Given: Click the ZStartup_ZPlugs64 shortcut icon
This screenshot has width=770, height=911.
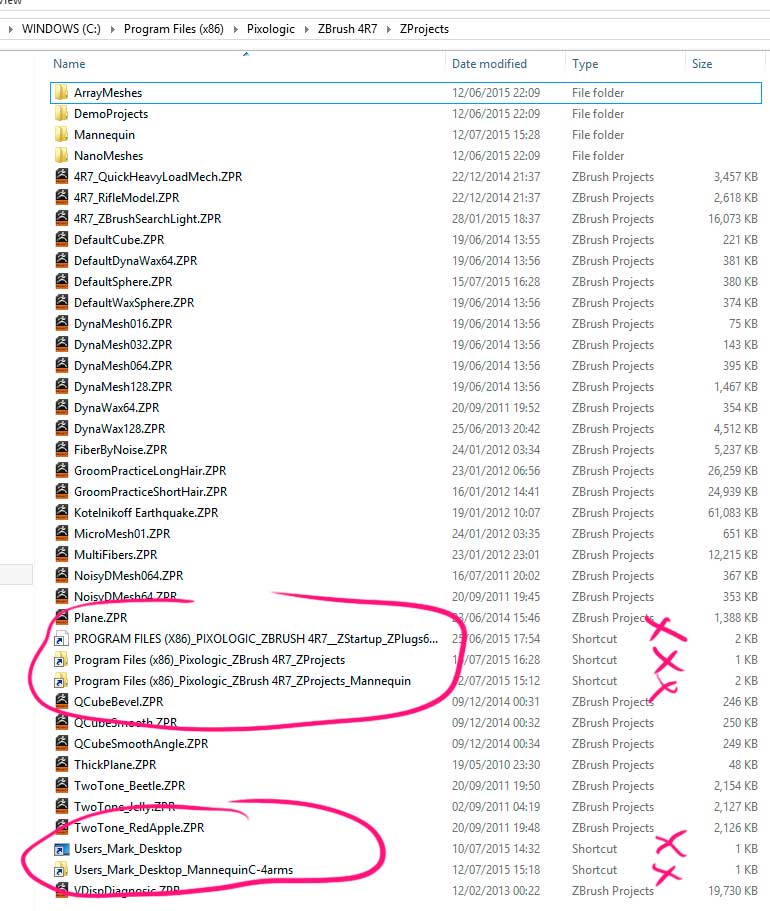Looking at the screenshot, I should [60, 639].
